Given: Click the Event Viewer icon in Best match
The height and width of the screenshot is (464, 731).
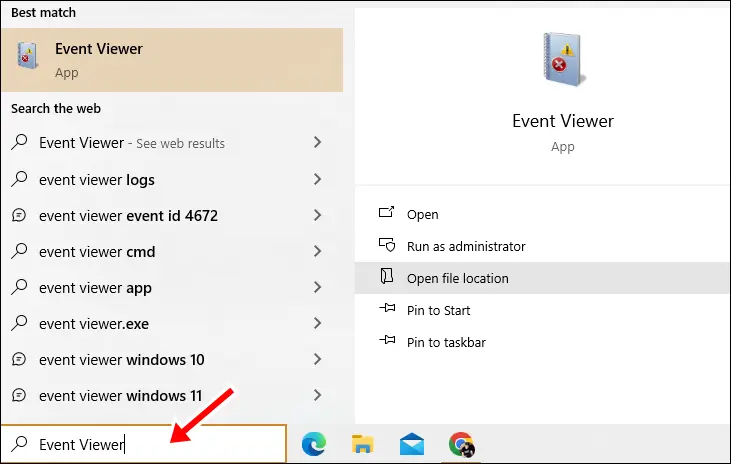Looking at the screenshot, I should pyautogui.click(x=27, y=58).
